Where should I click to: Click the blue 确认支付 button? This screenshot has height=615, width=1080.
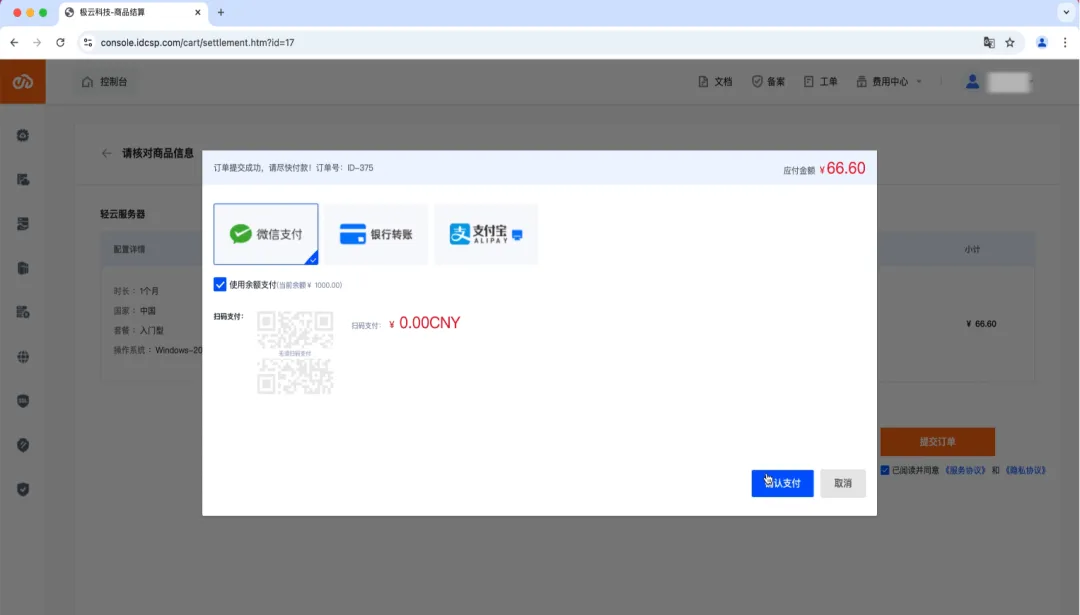pos(782,483)
